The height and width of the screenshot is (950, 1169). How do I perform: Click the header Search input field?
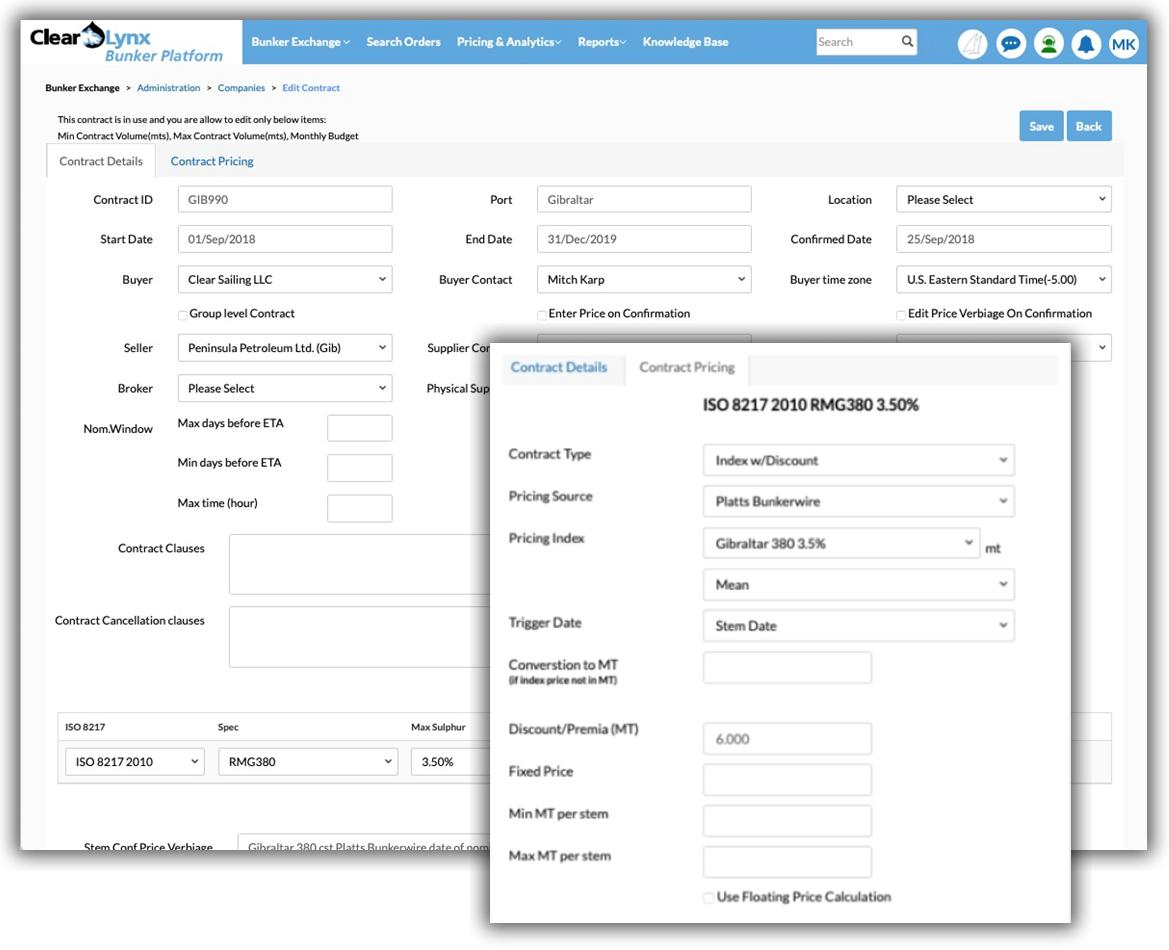pyautogui.click(x=857, y=42)
